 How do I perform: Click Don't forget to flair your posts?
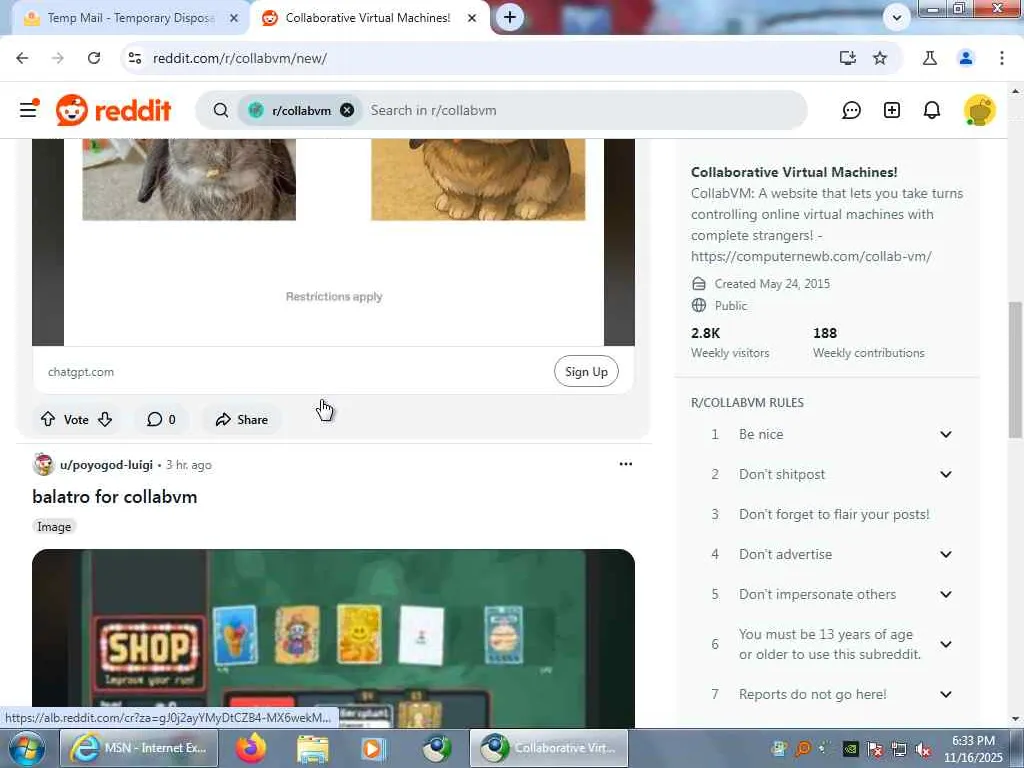click(834, 515)
